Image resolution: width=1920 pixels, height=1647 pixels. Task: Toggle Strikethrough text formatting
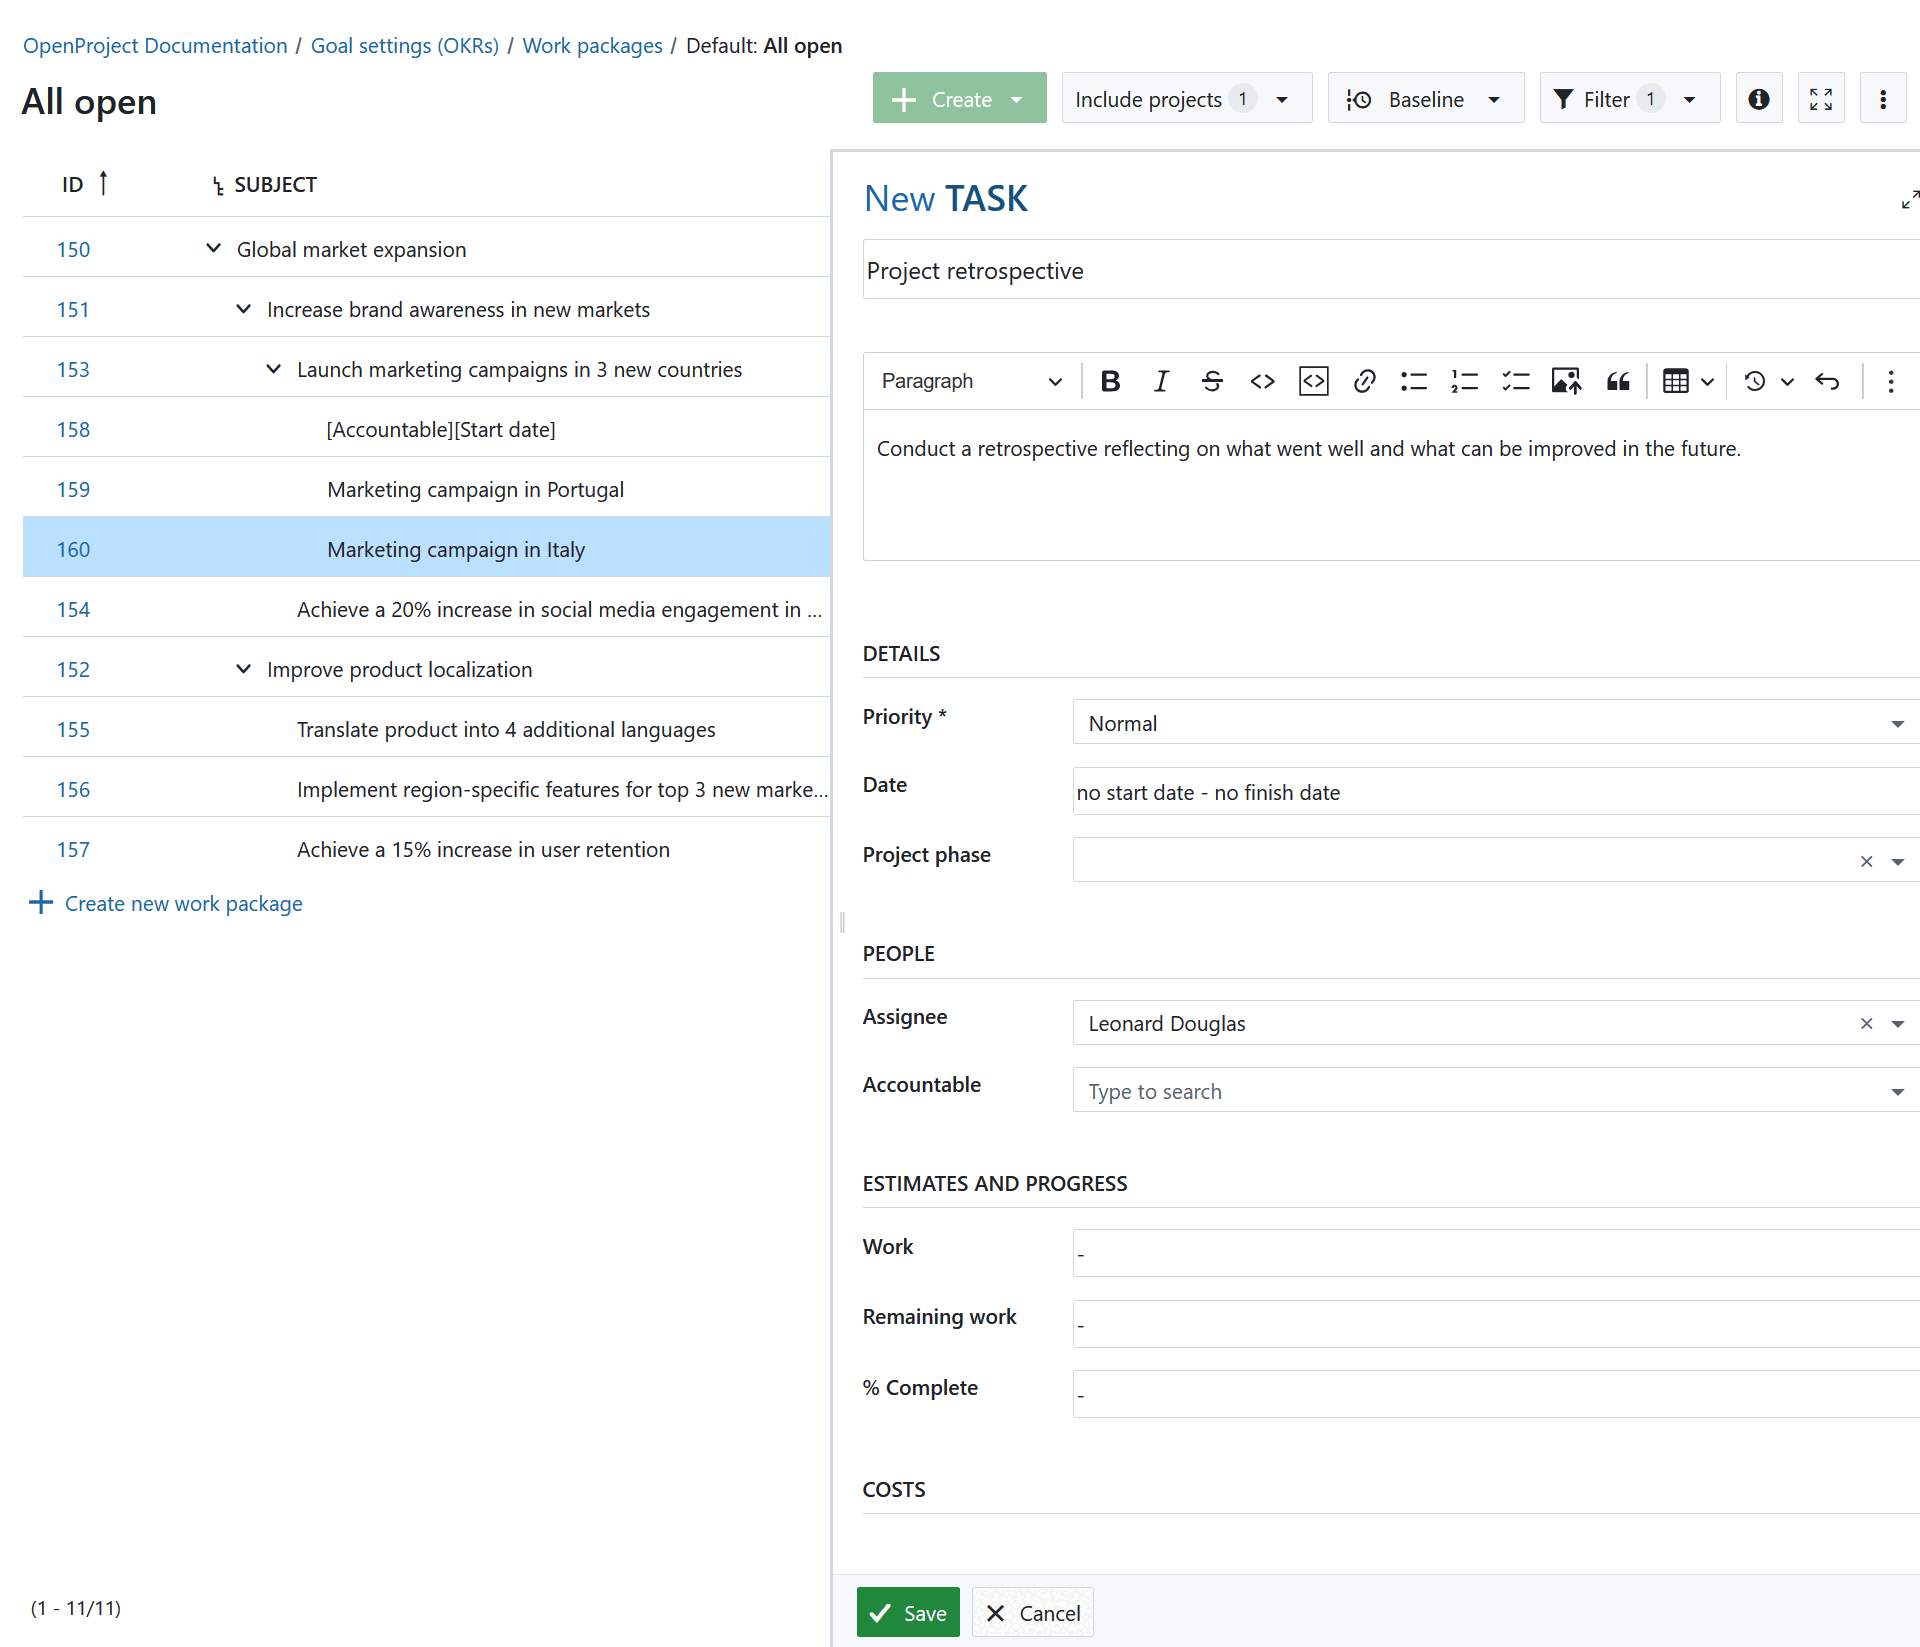(x=1212, y=381)
